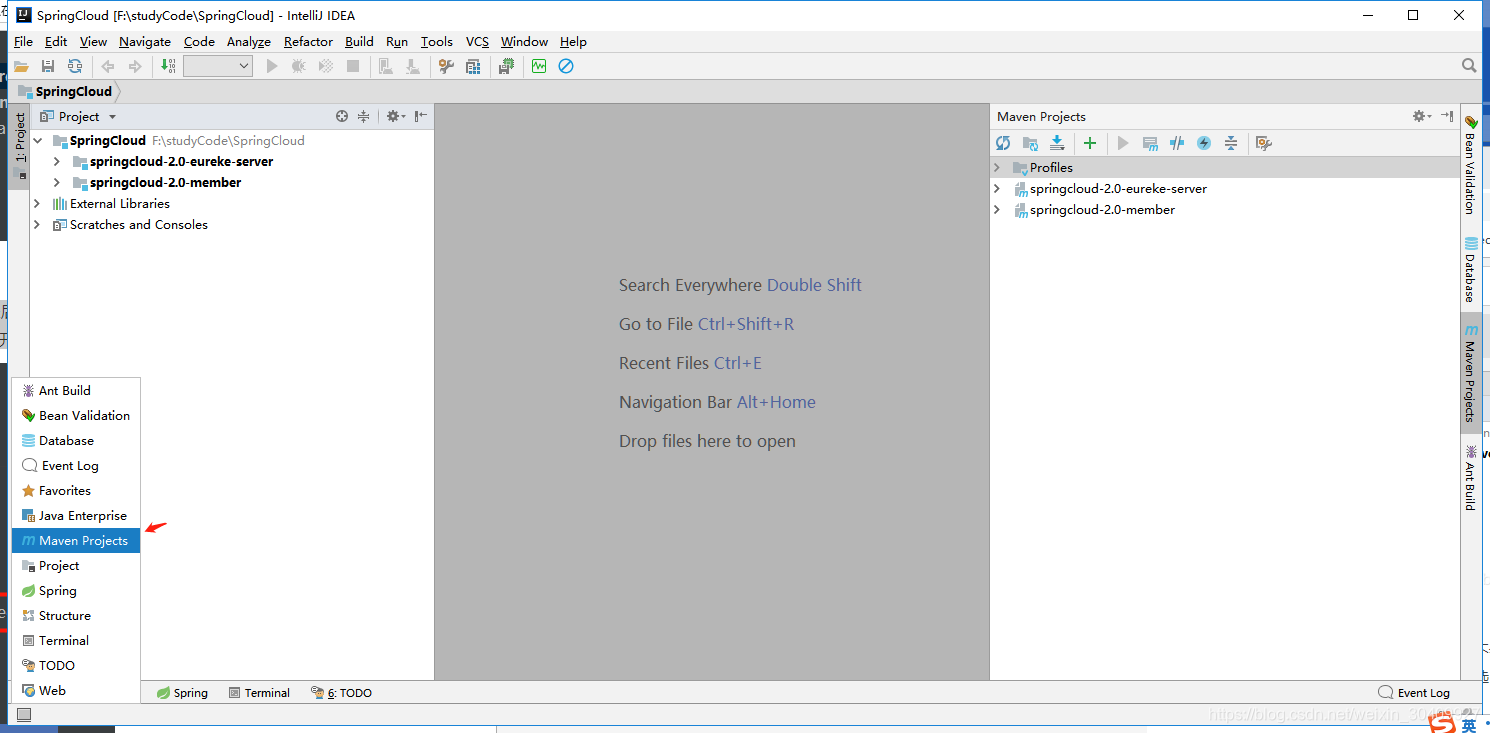Open the VCS menu
The height and width of the screenshot is (733, 1490).
tap(478, 41)
